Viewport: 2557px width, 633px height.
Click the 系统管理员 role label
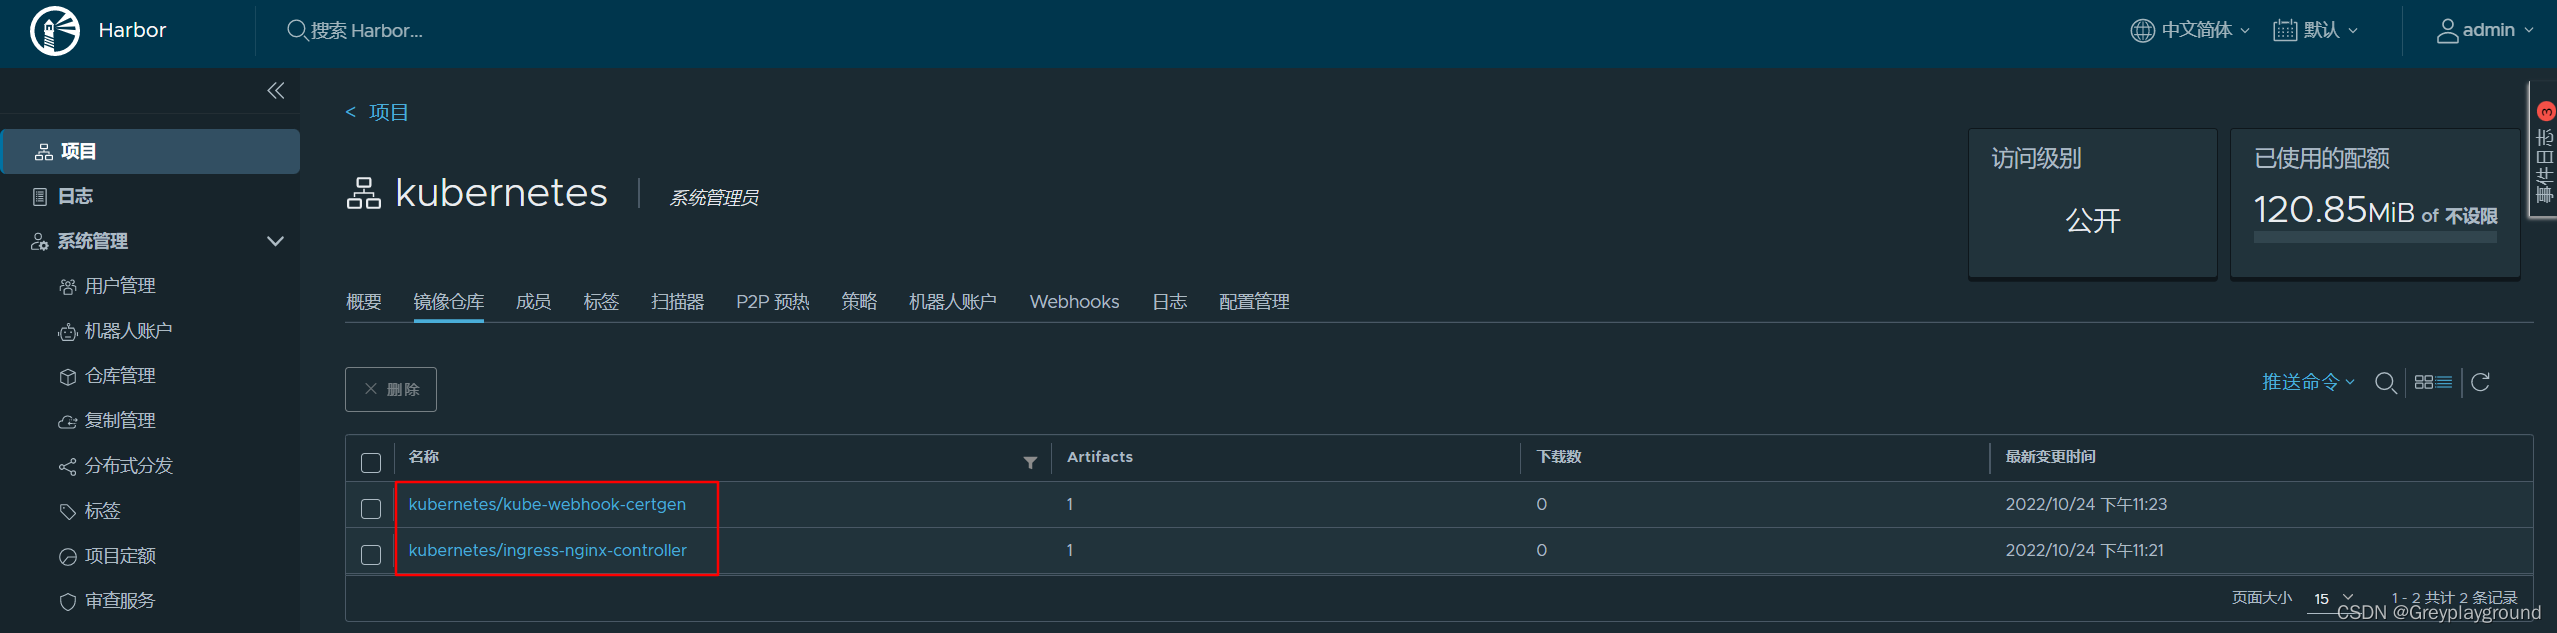[714, 198]
